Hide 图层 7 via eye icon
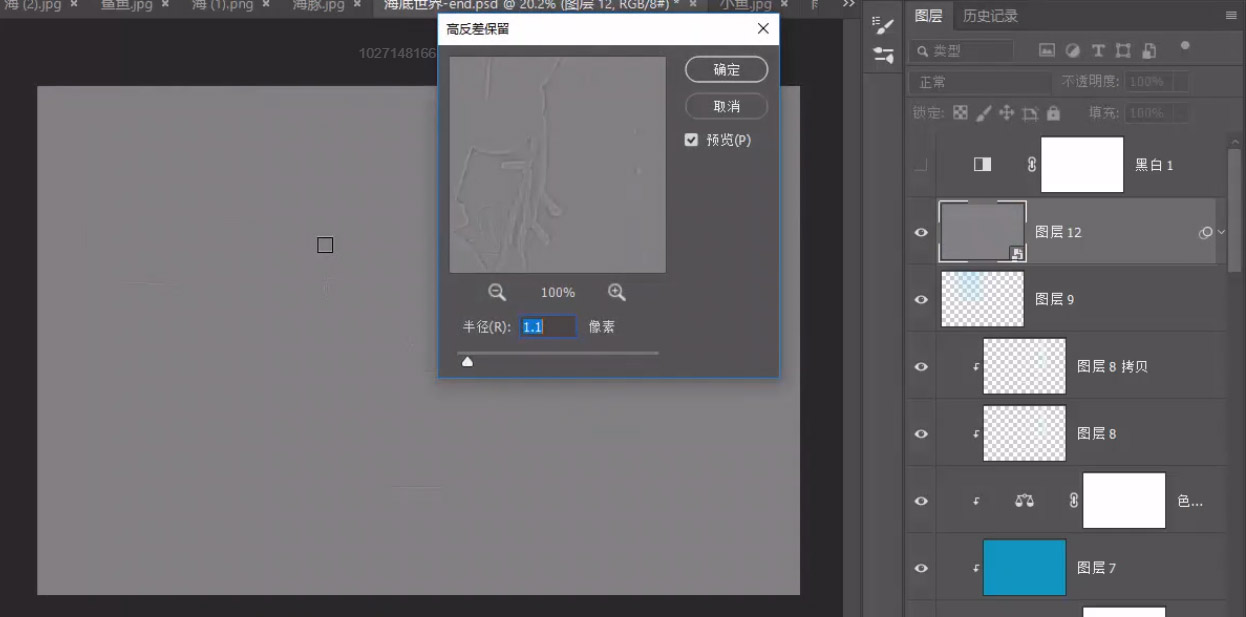 921,567
